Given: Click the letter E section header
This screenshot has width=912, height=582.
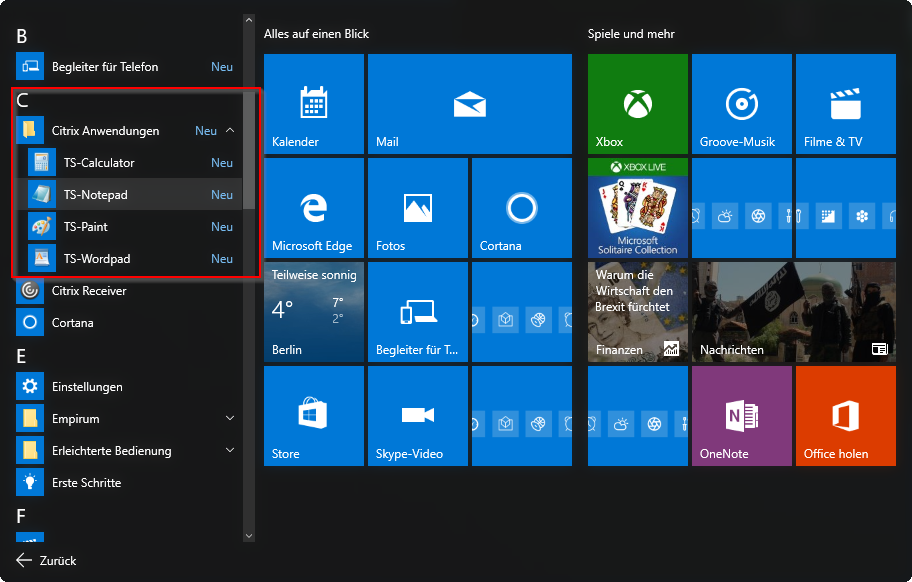Looking at the screenshot, I should click(21, 356).
